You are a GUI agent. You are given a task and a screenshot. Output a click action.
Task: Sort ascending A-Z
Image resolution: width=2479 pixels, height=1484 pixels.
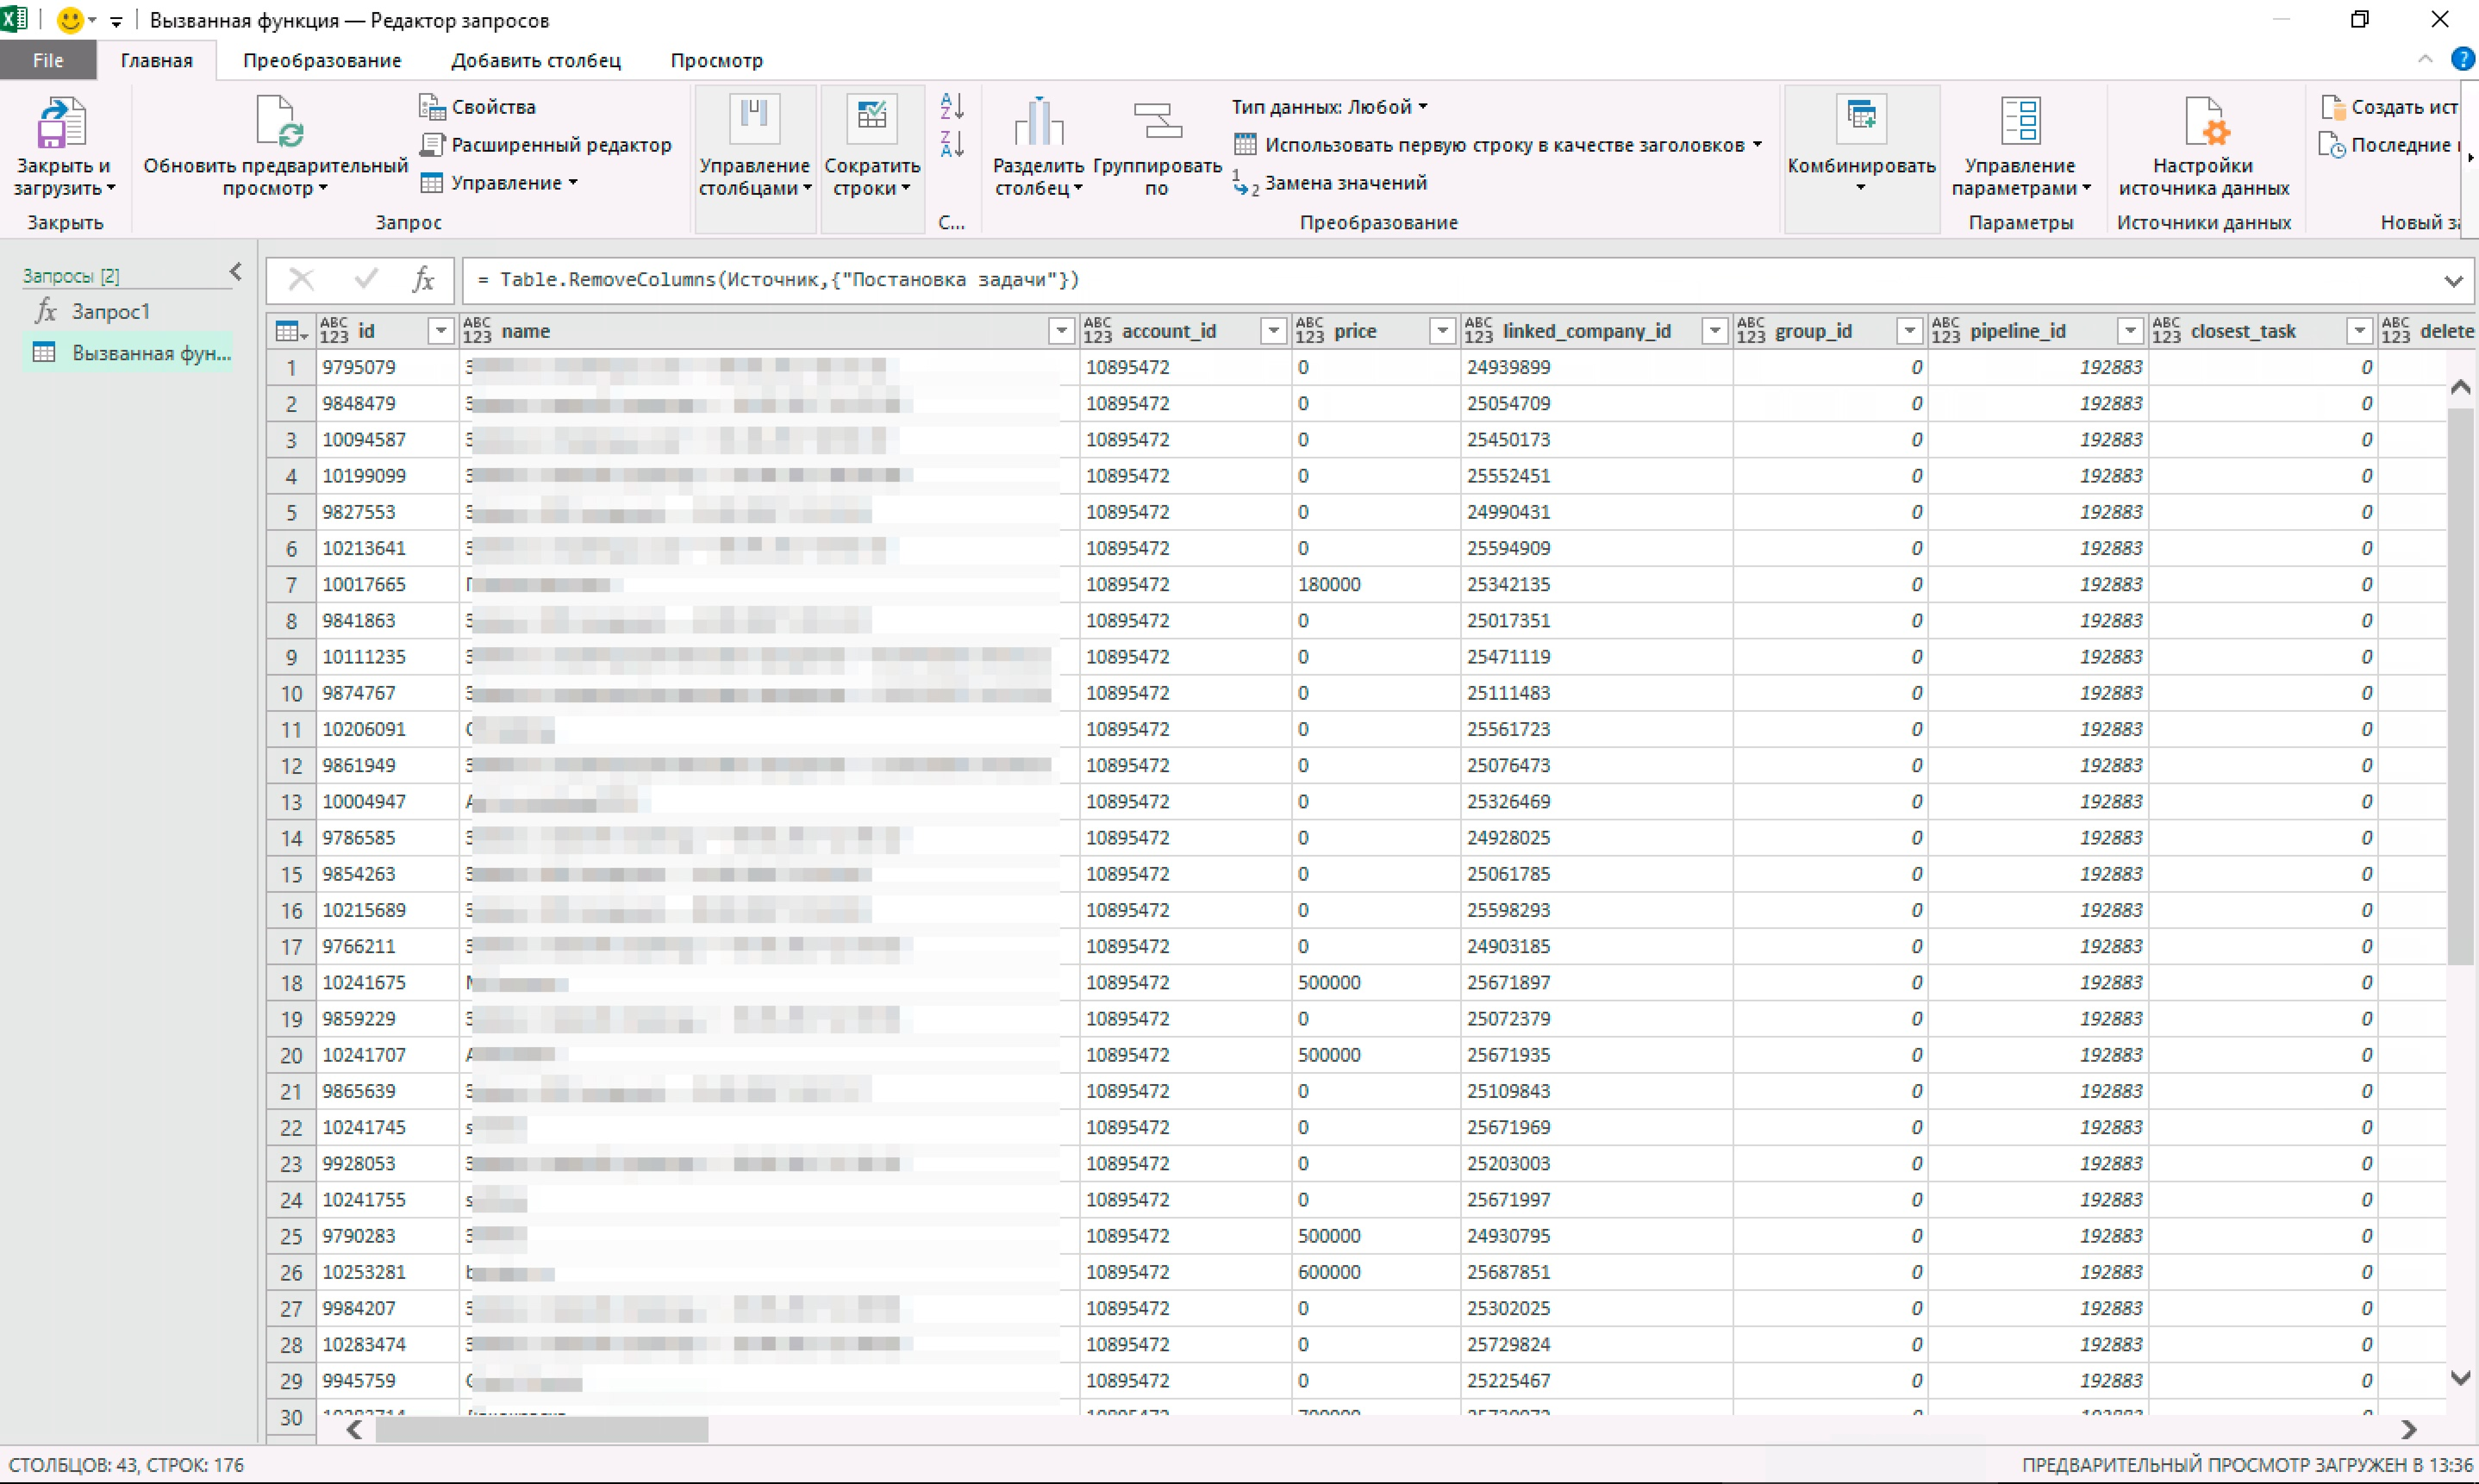[x=952, y=105]
